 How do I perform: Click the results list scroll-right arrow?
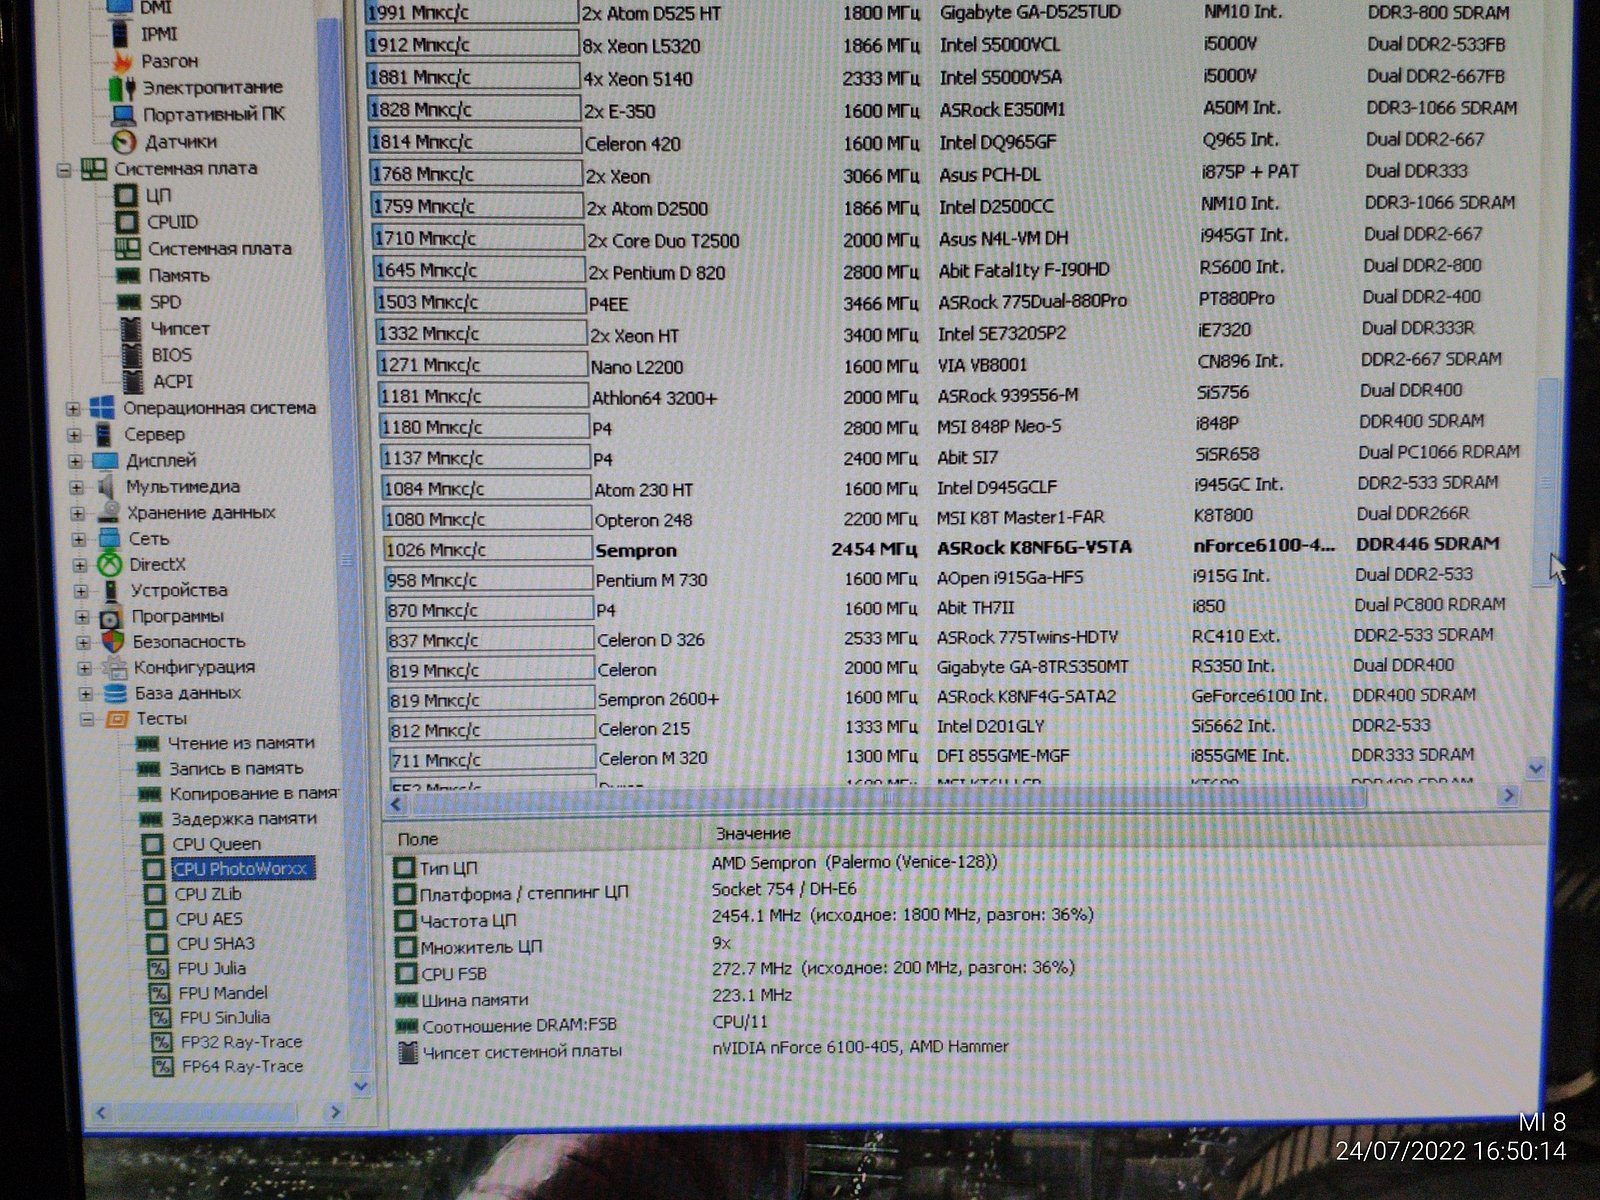coord(1508,796)
